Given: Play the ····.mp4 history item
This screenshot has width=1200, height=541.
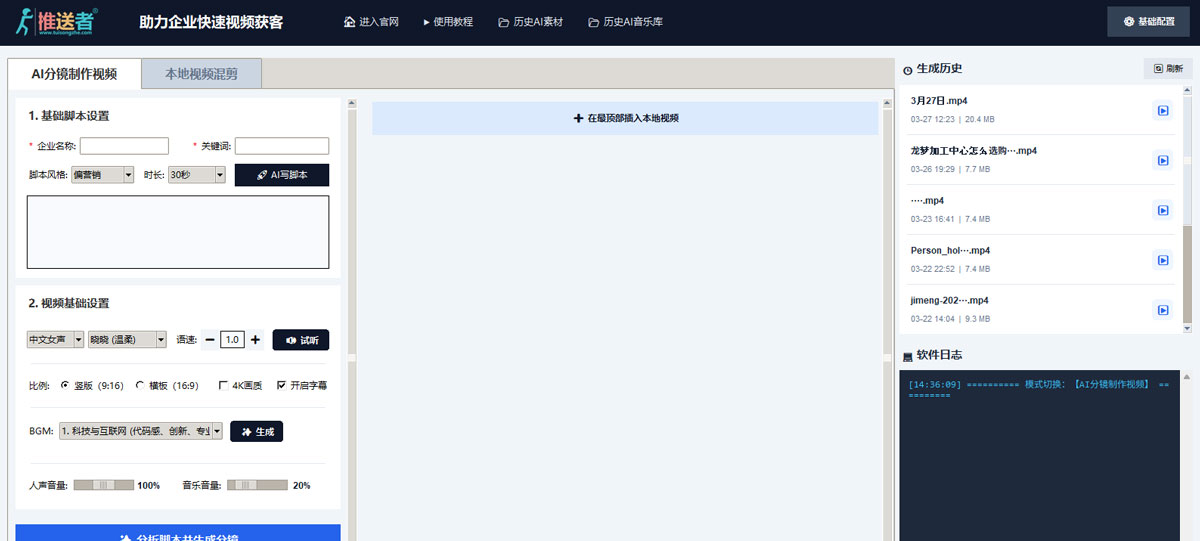Looking at the screenshot, I should coord(1163,210).
